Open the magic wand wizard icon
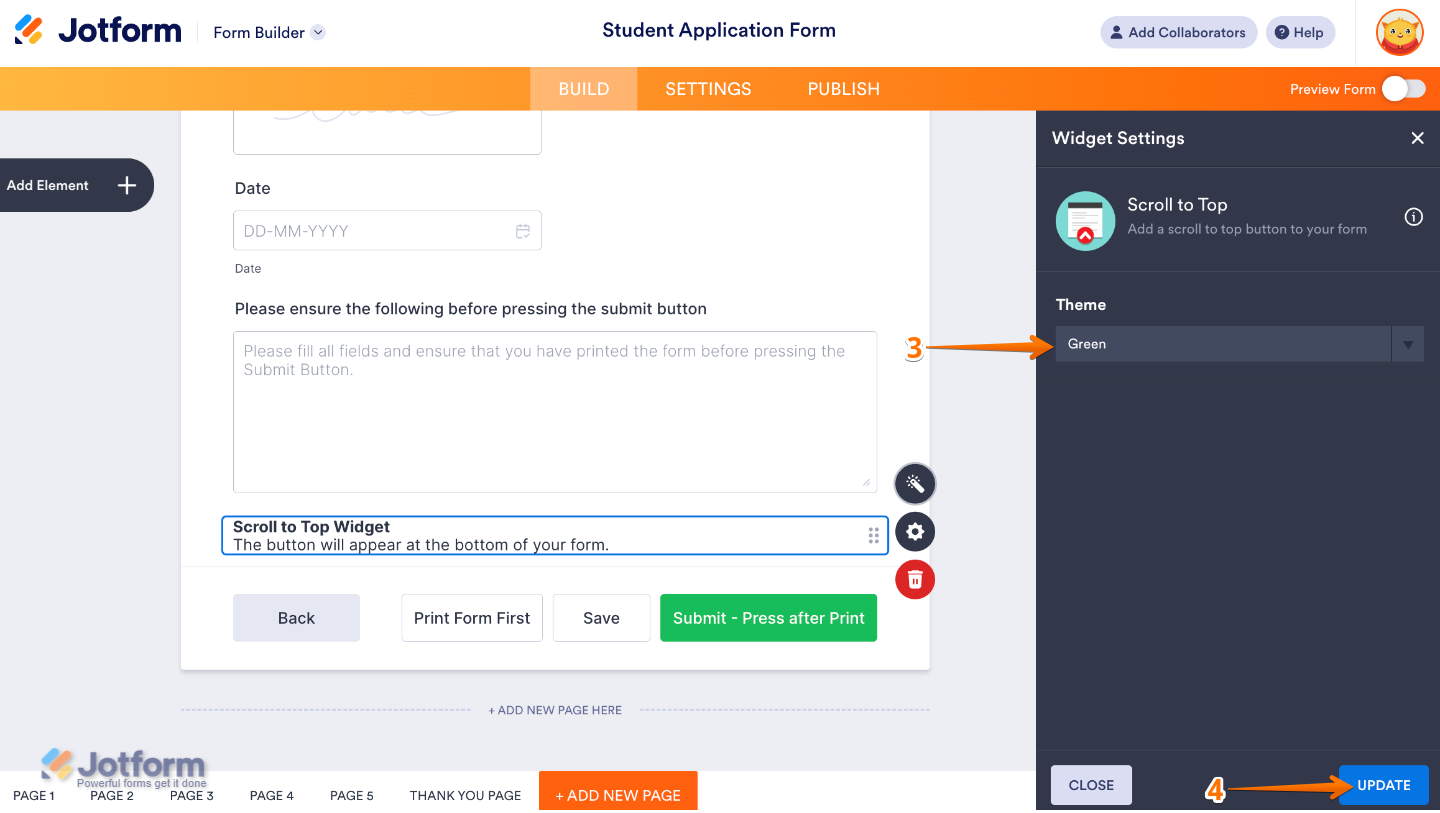The image size is (1440, 813). (914, 483)
